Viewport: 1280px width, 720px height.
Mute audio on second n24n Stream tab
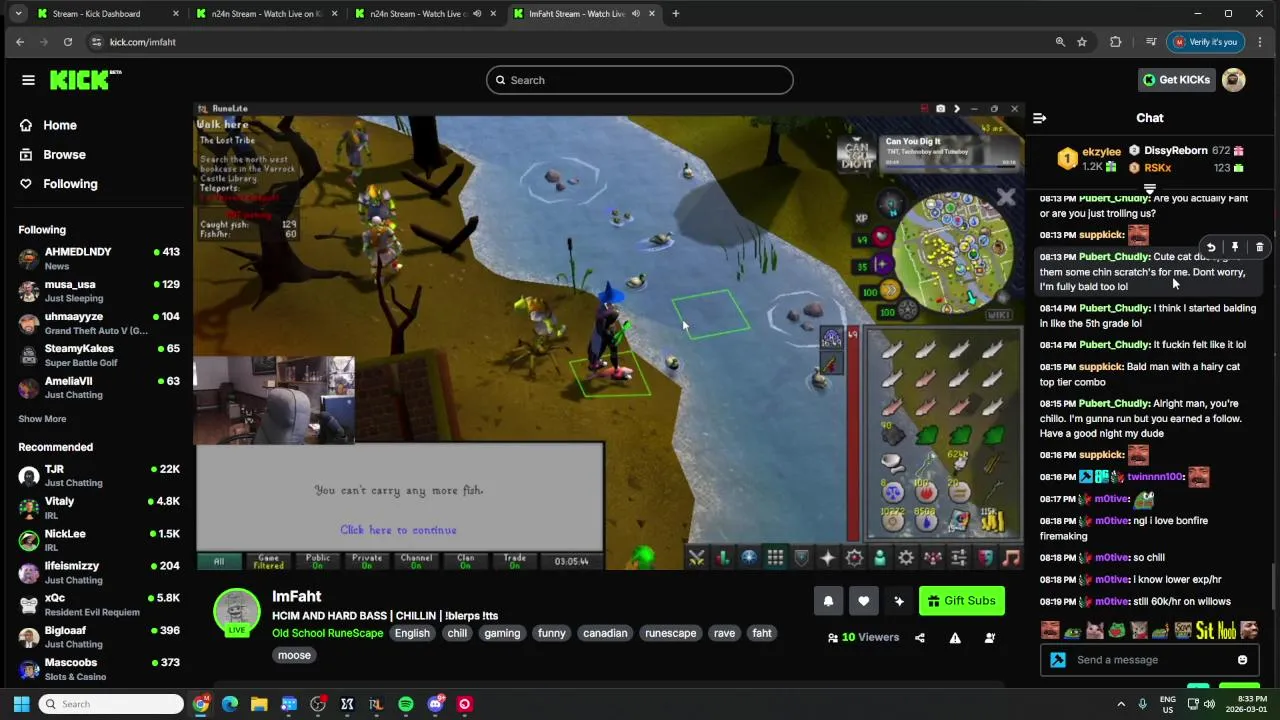(x=477, y=14)
